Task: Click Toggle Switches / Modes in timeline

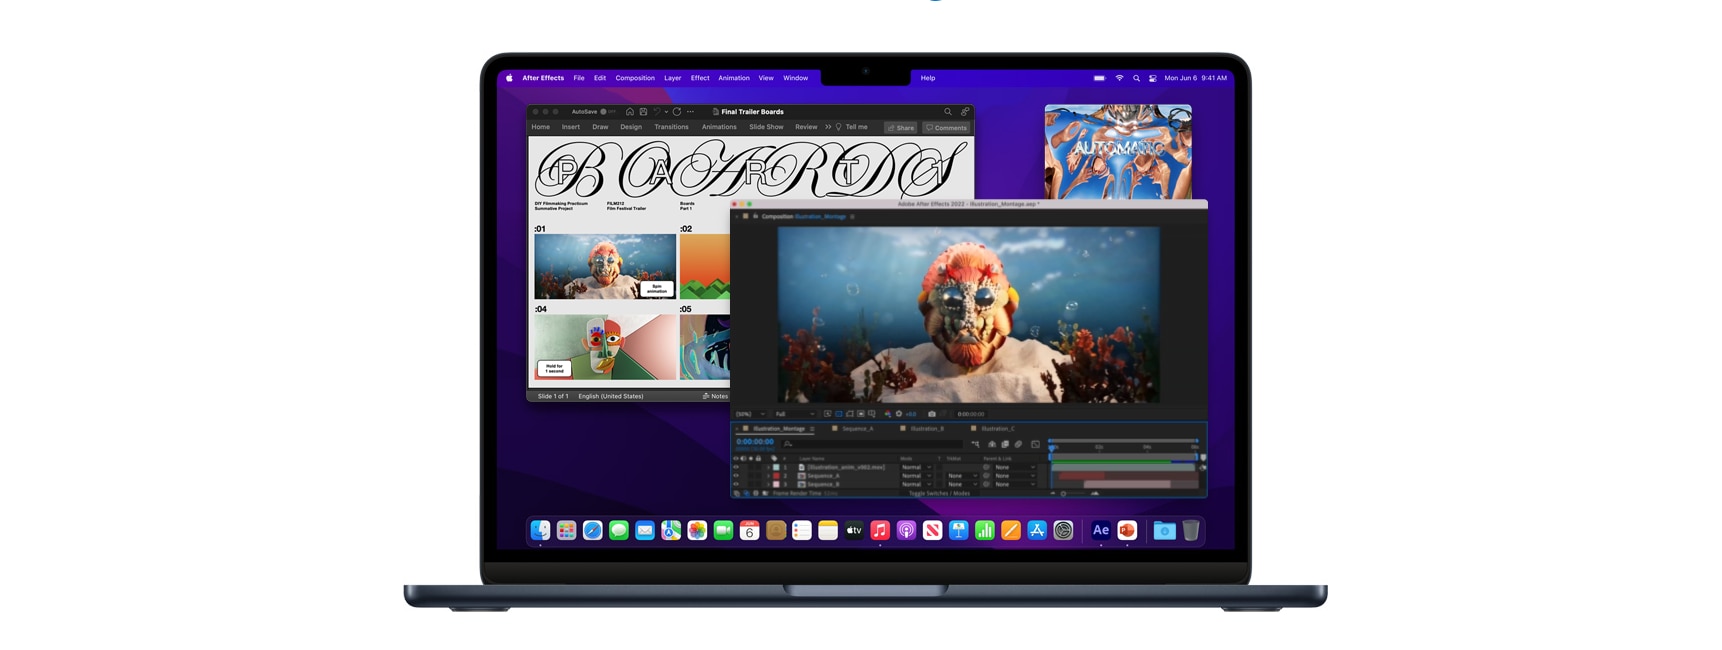Action: coord(939,493)
